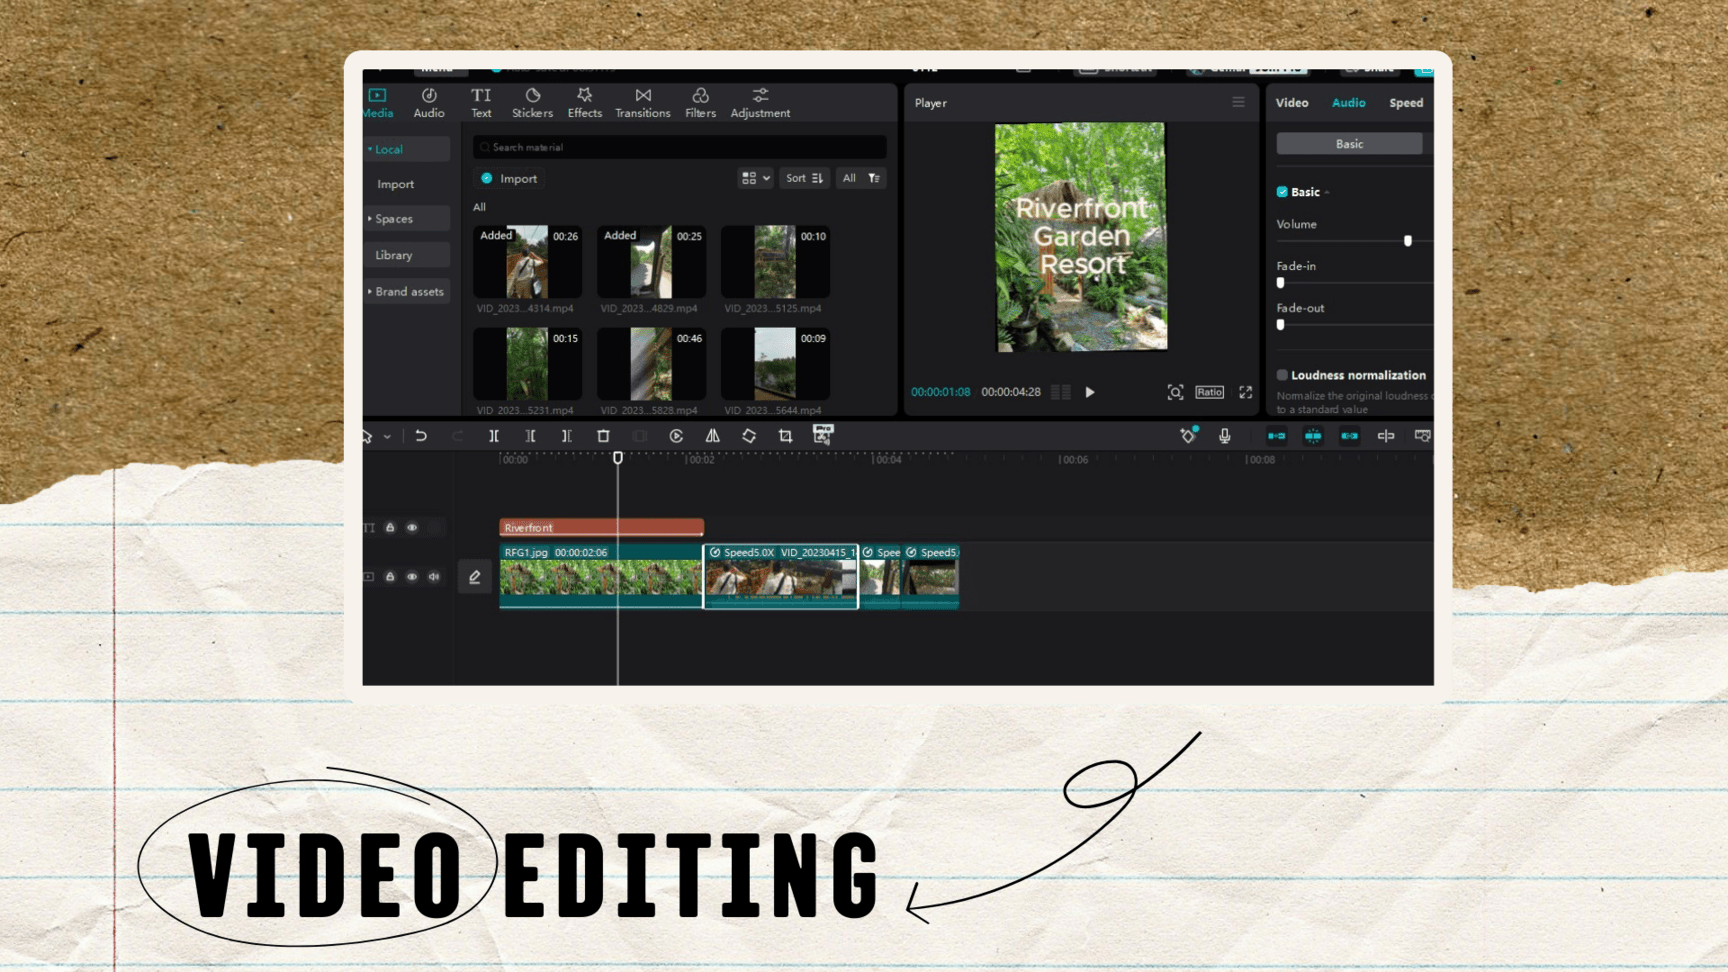The image size is (1728, 972).
Task: Select media clip VID_2023...5125.mp4
Action: pos(775,262)
